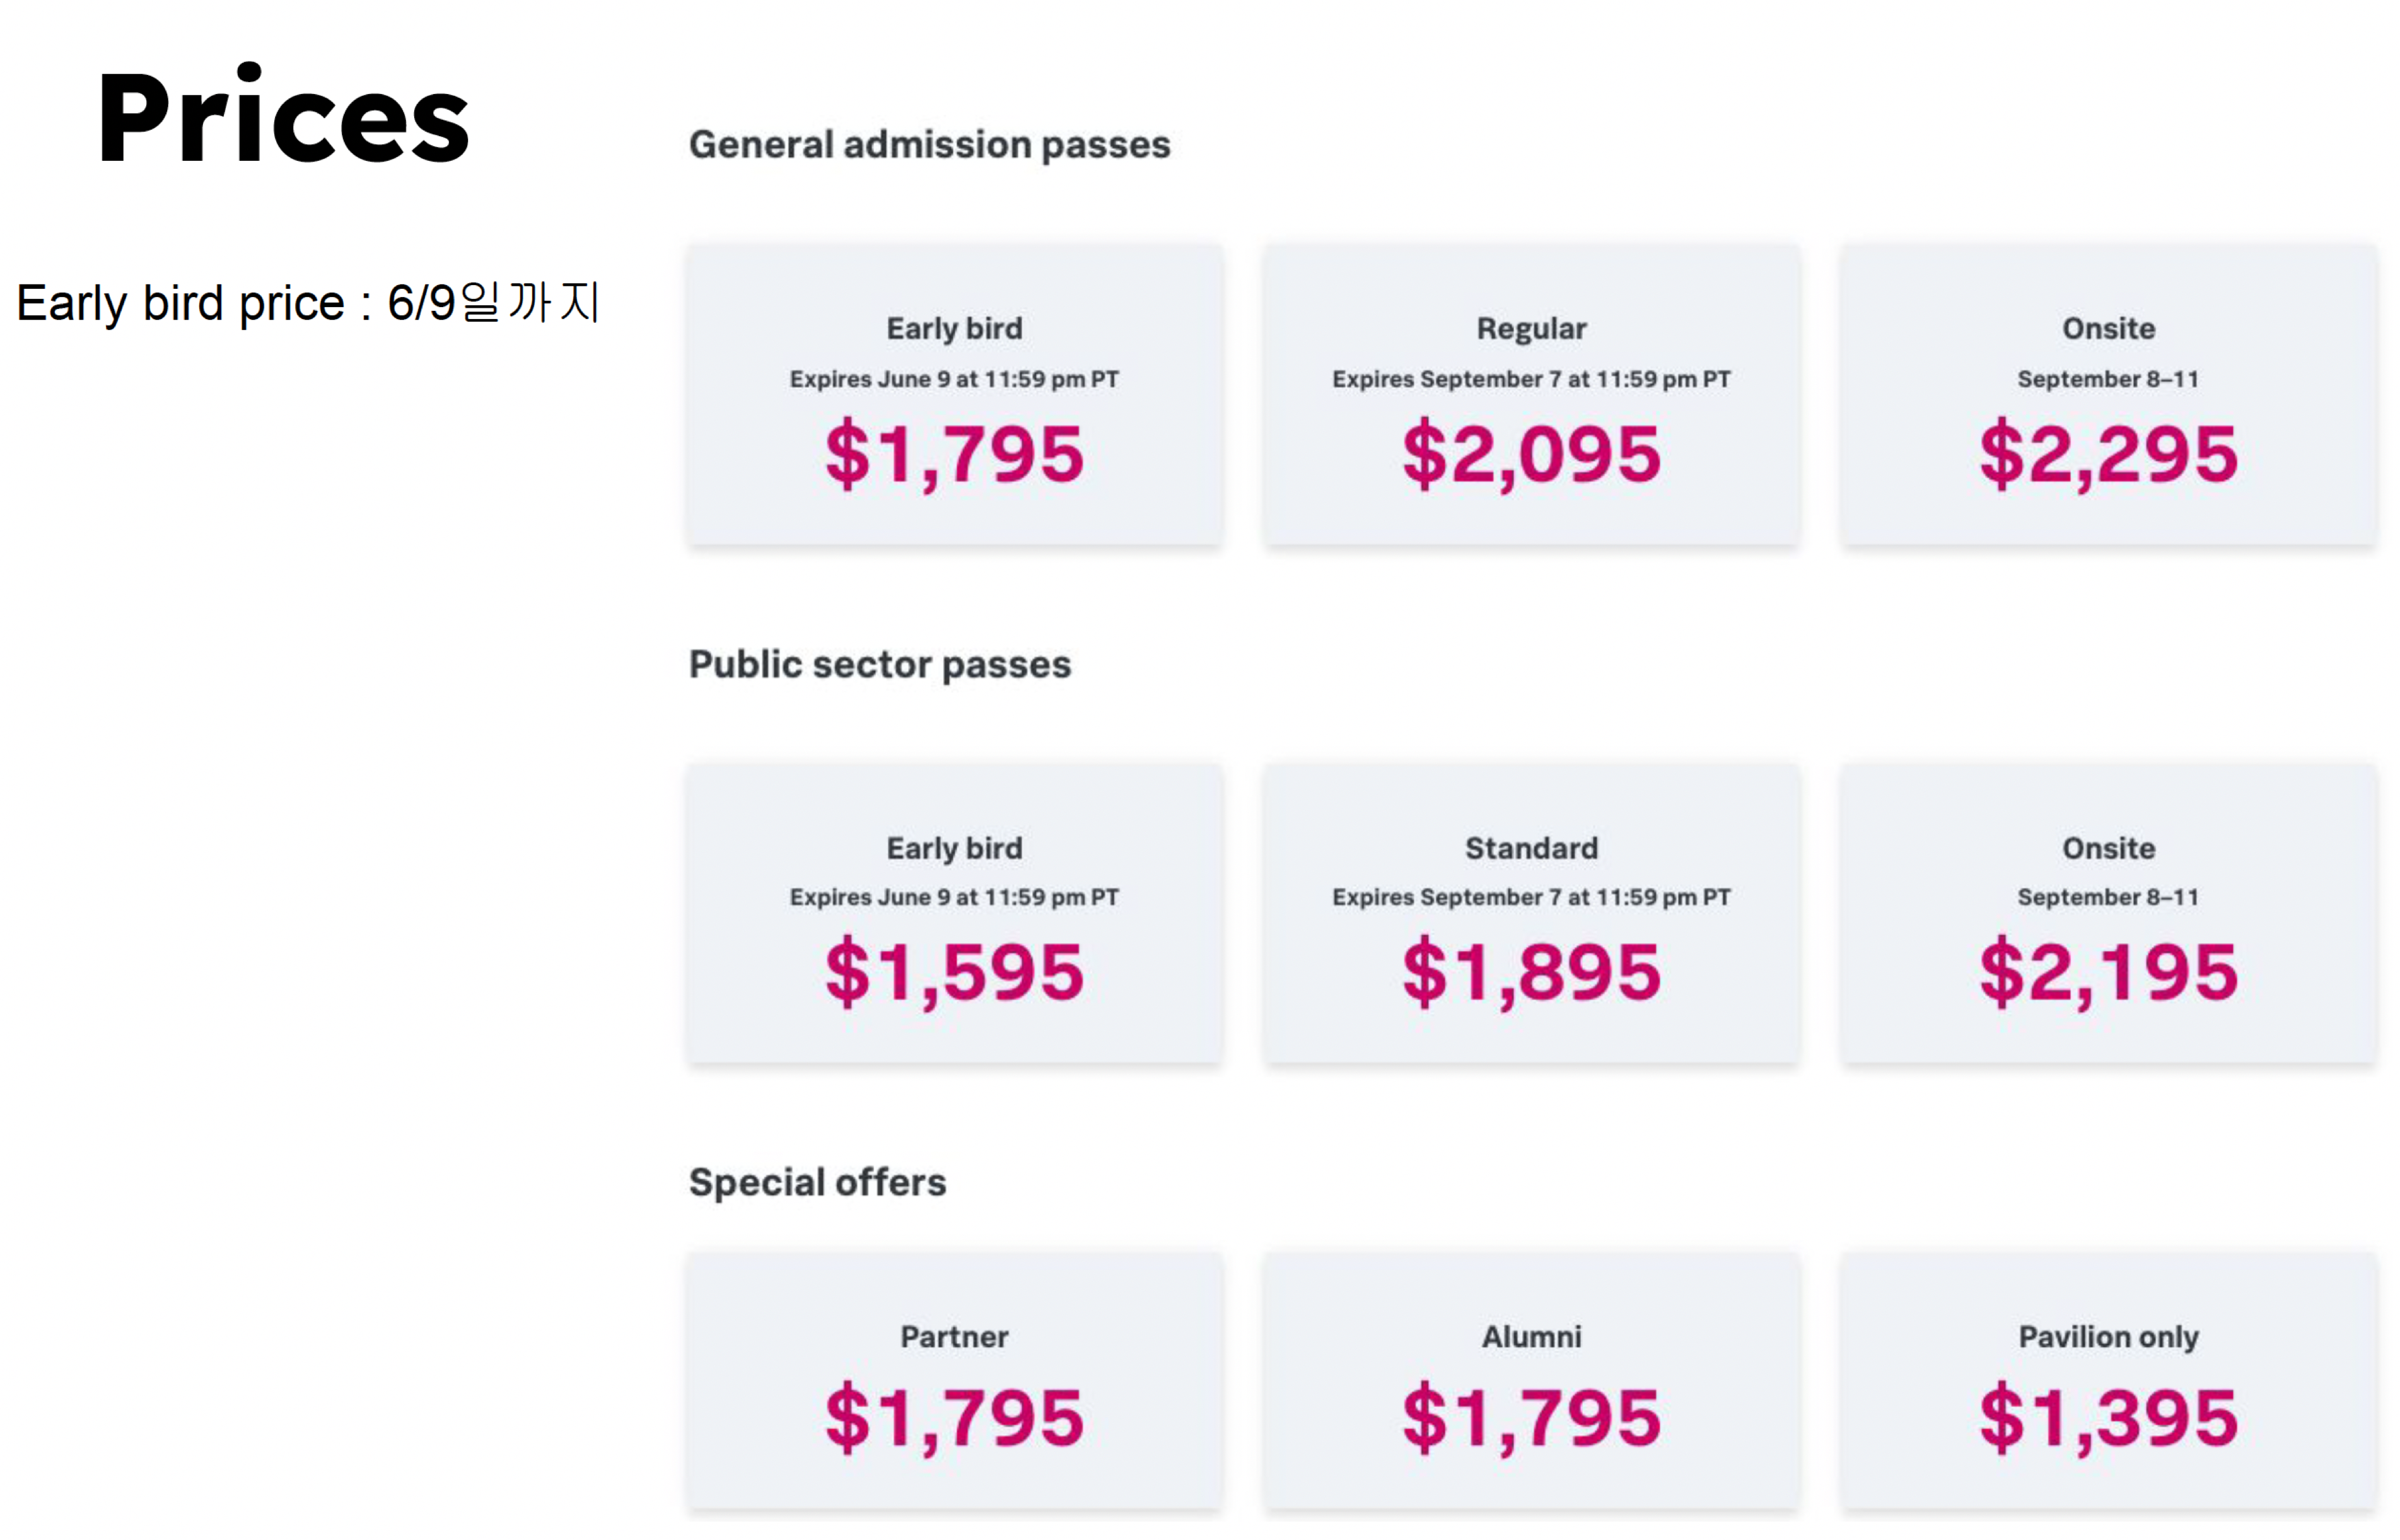Select the $1,395 Pavilion only price
The height and width of the screenshot is (1540, 2400).
click(2108, 1418)
